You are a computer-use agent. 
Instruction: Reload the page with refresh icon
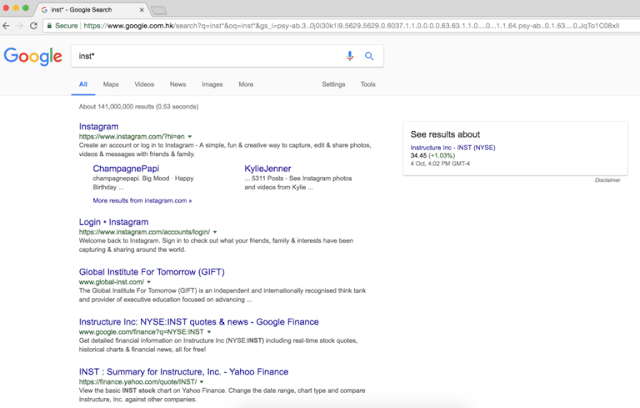pos(33,26)
